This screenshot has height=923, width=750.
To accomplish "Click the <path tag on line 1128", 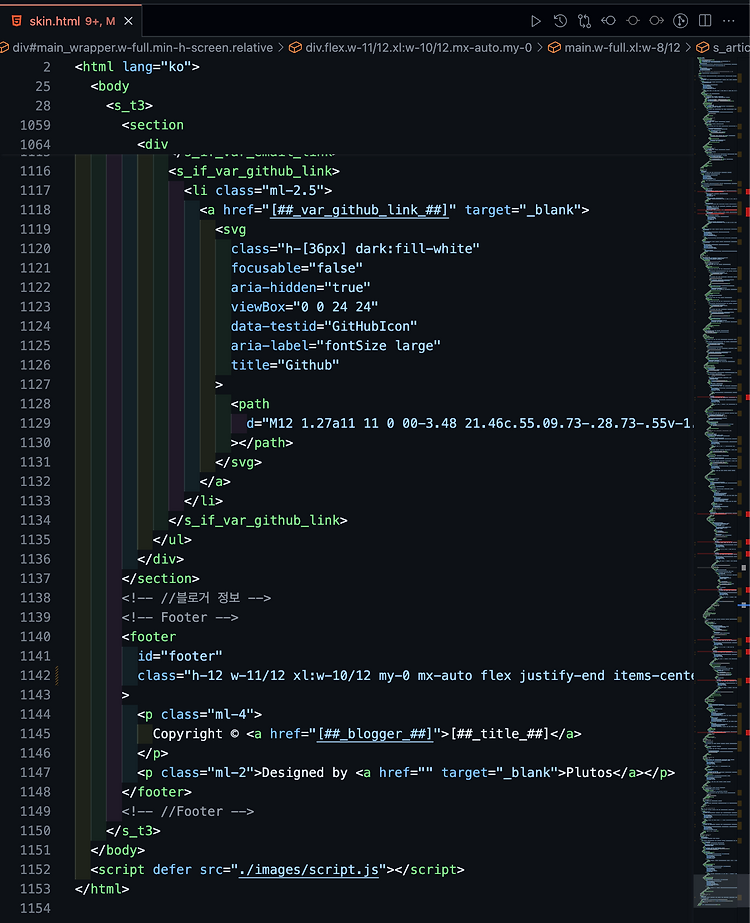I will click(x=250, y=404).
